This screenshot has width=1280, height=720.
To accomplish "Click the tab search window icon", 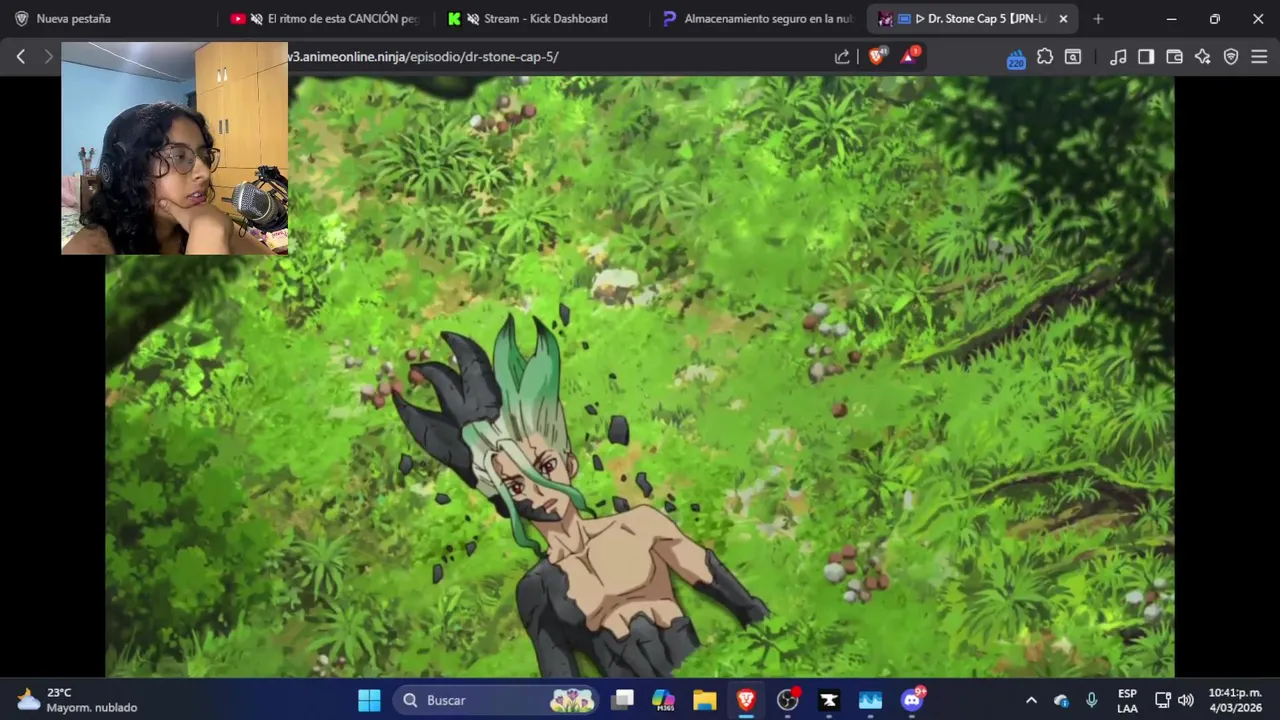I will pos(1073,57).
